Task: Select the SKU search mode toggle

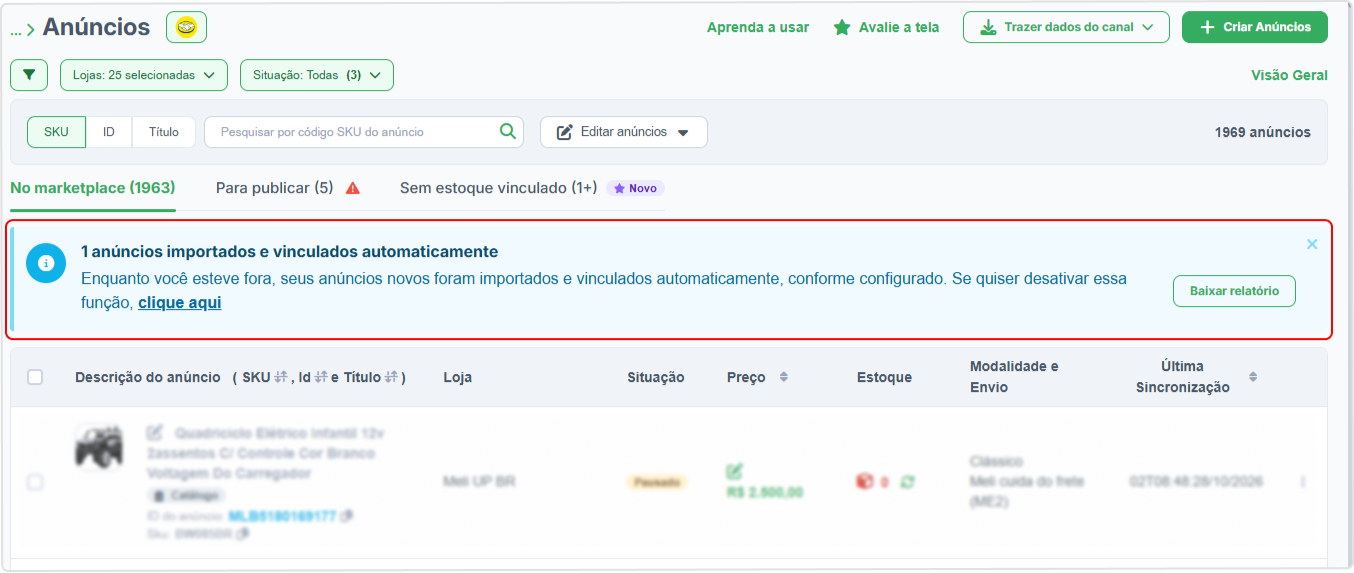Action: tap(57, 132)
